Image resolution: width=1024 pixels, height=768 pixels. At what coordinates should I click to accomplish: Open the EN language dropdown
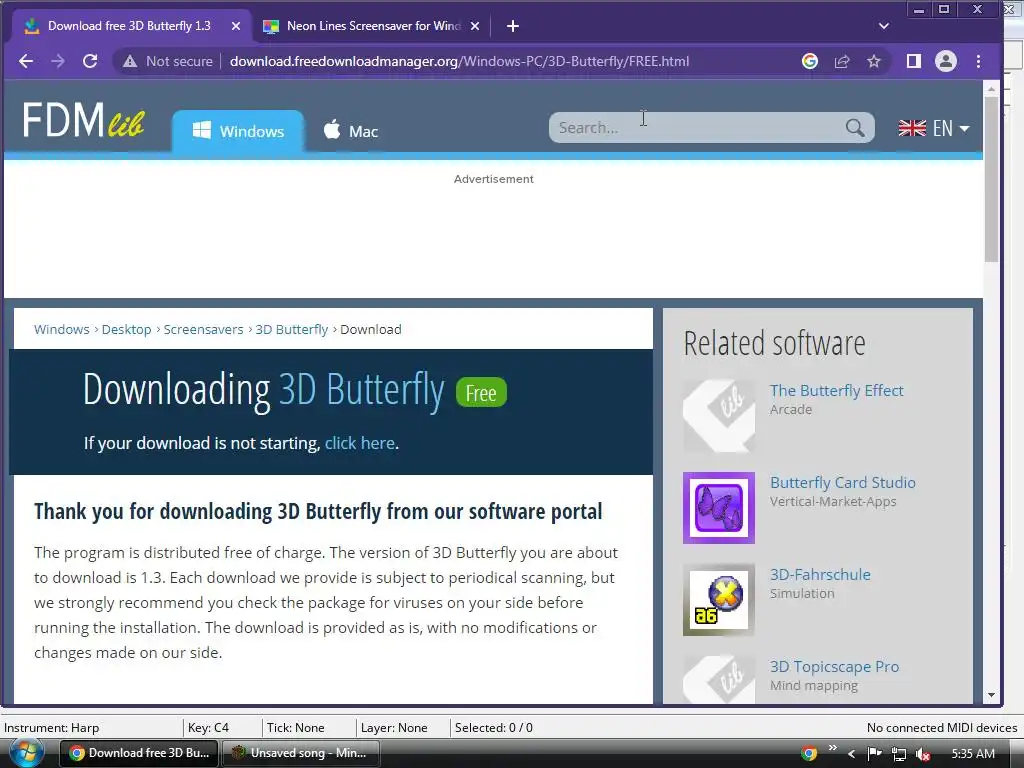[x=934, y=128]
